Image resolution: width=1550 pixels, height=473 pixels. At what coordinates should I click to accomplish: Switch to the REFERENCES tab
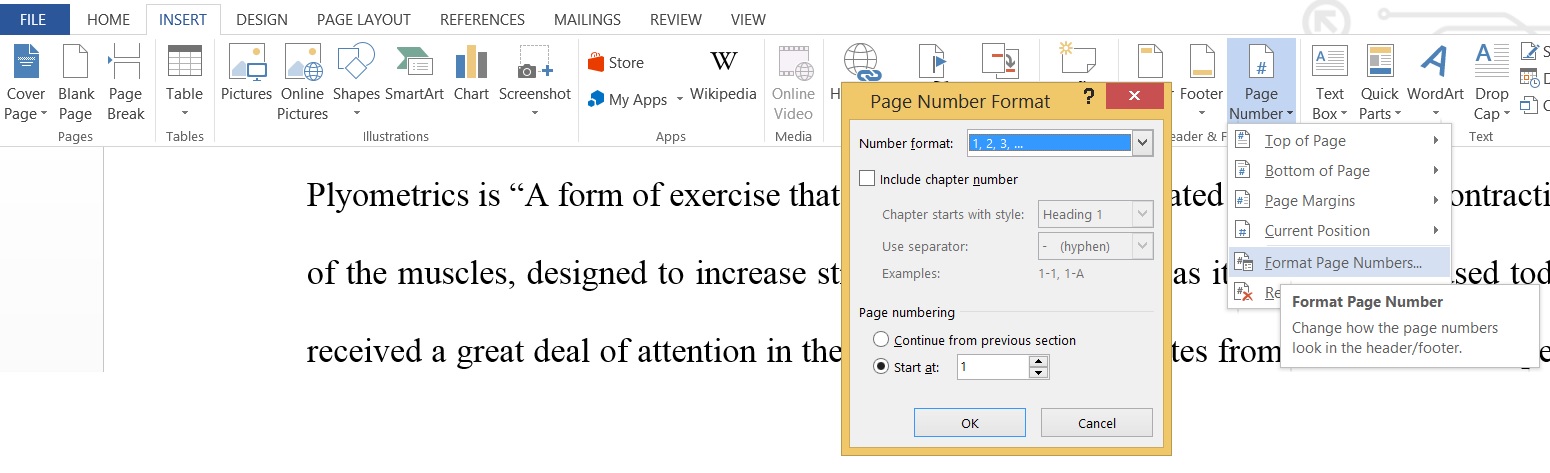click(483, 19)
